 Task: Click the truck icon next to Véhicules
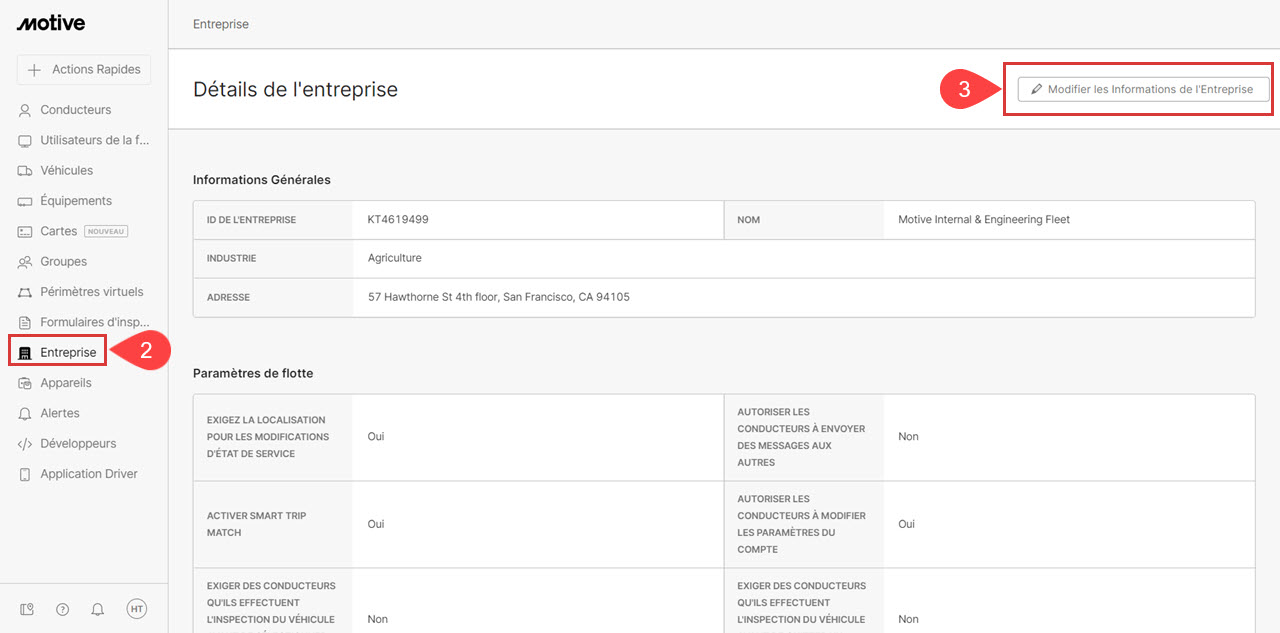[x=25, y=171]
